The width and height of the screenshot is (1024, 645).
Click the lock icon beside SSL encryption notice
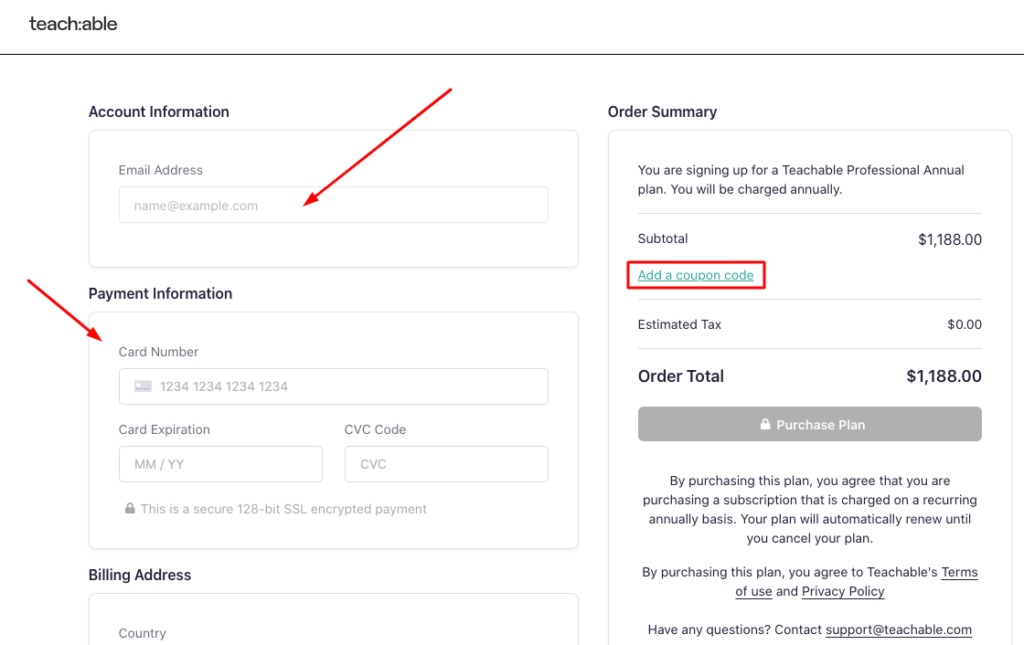(x=130, y=509)
